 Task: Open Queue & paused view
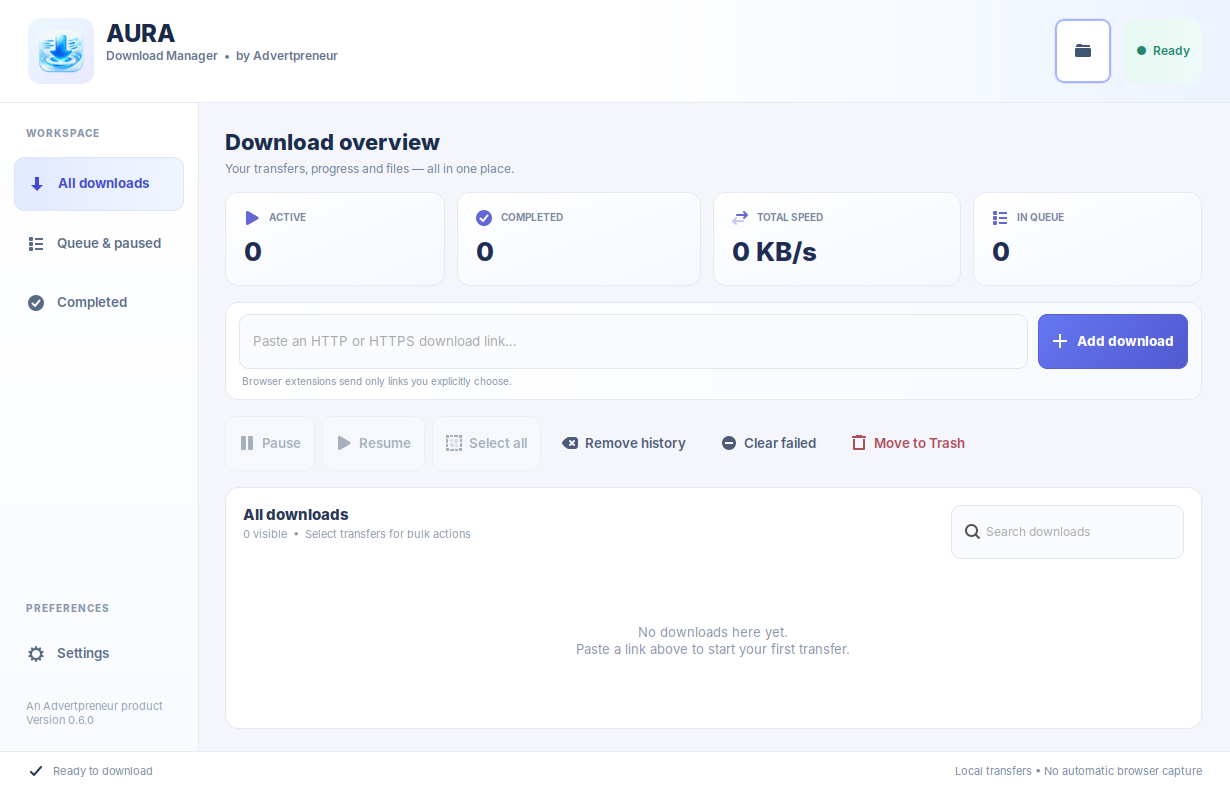[x=99, y=243]
